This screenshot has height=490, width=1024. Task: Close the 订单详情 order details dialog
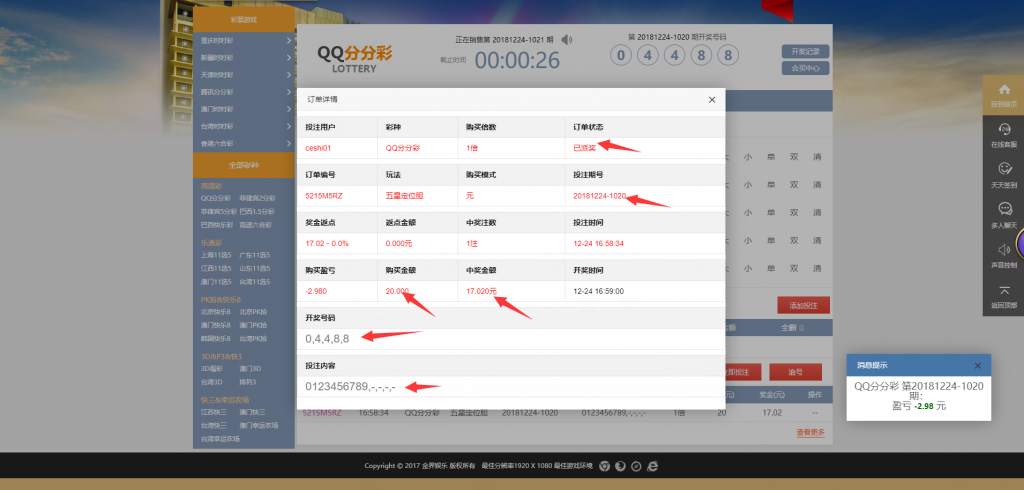712,100
